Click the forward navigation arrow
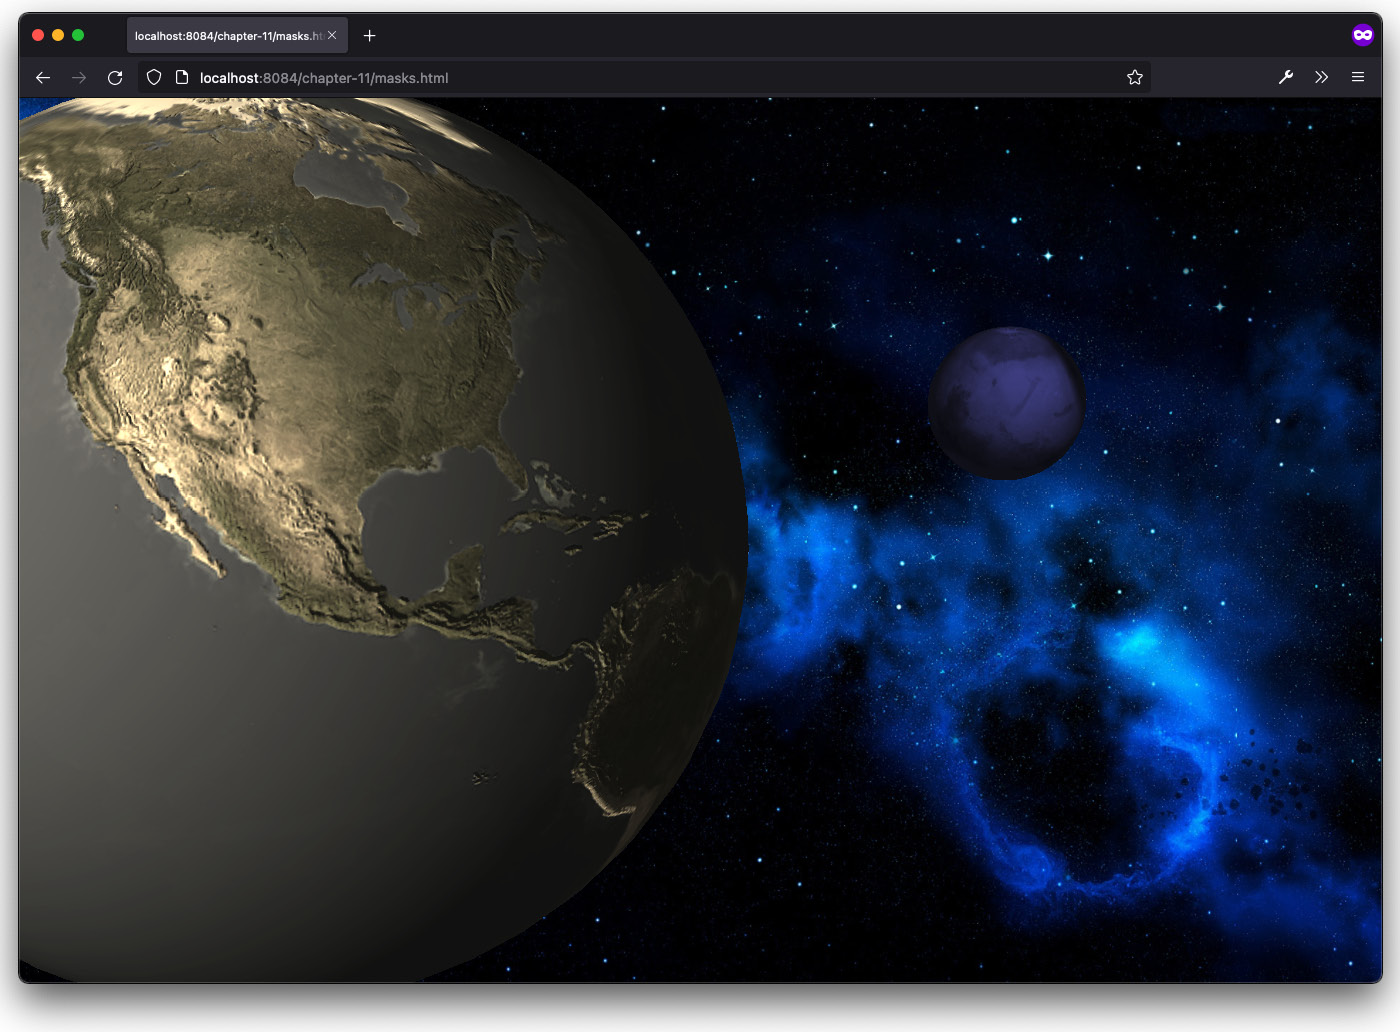The height and width of the screenshot is (1032, 1400). coord(79,77)
